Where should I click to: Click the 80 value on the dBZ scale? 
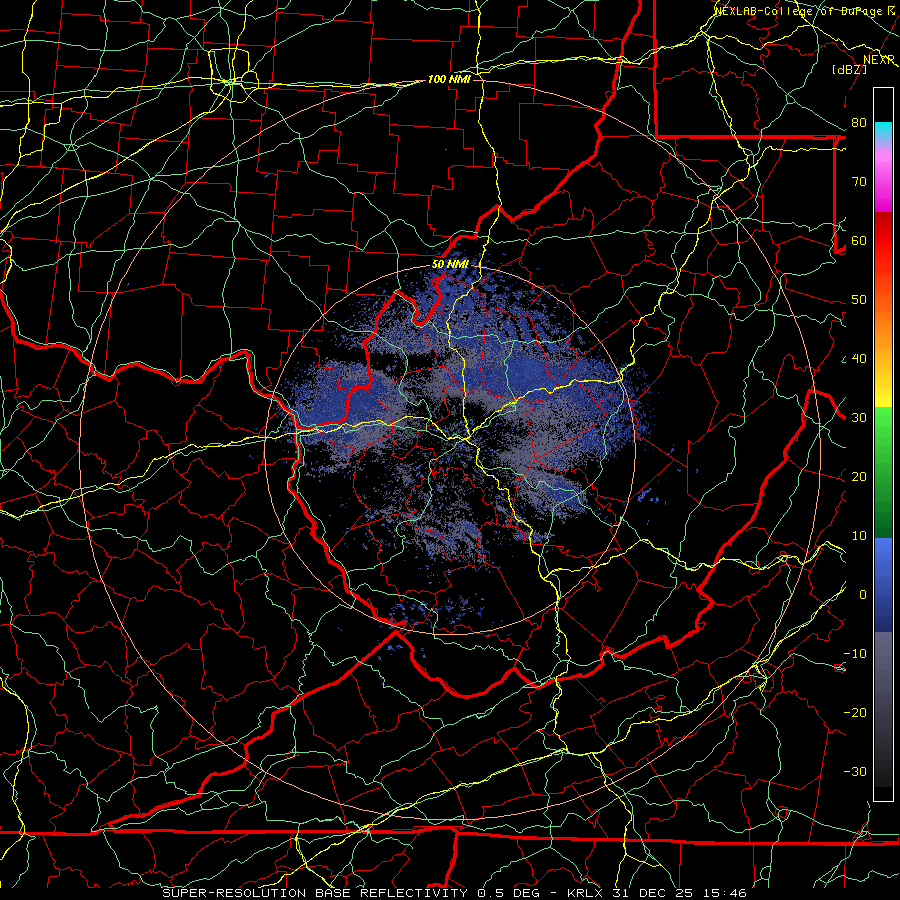pyautogui.click(x=859, y=122)
